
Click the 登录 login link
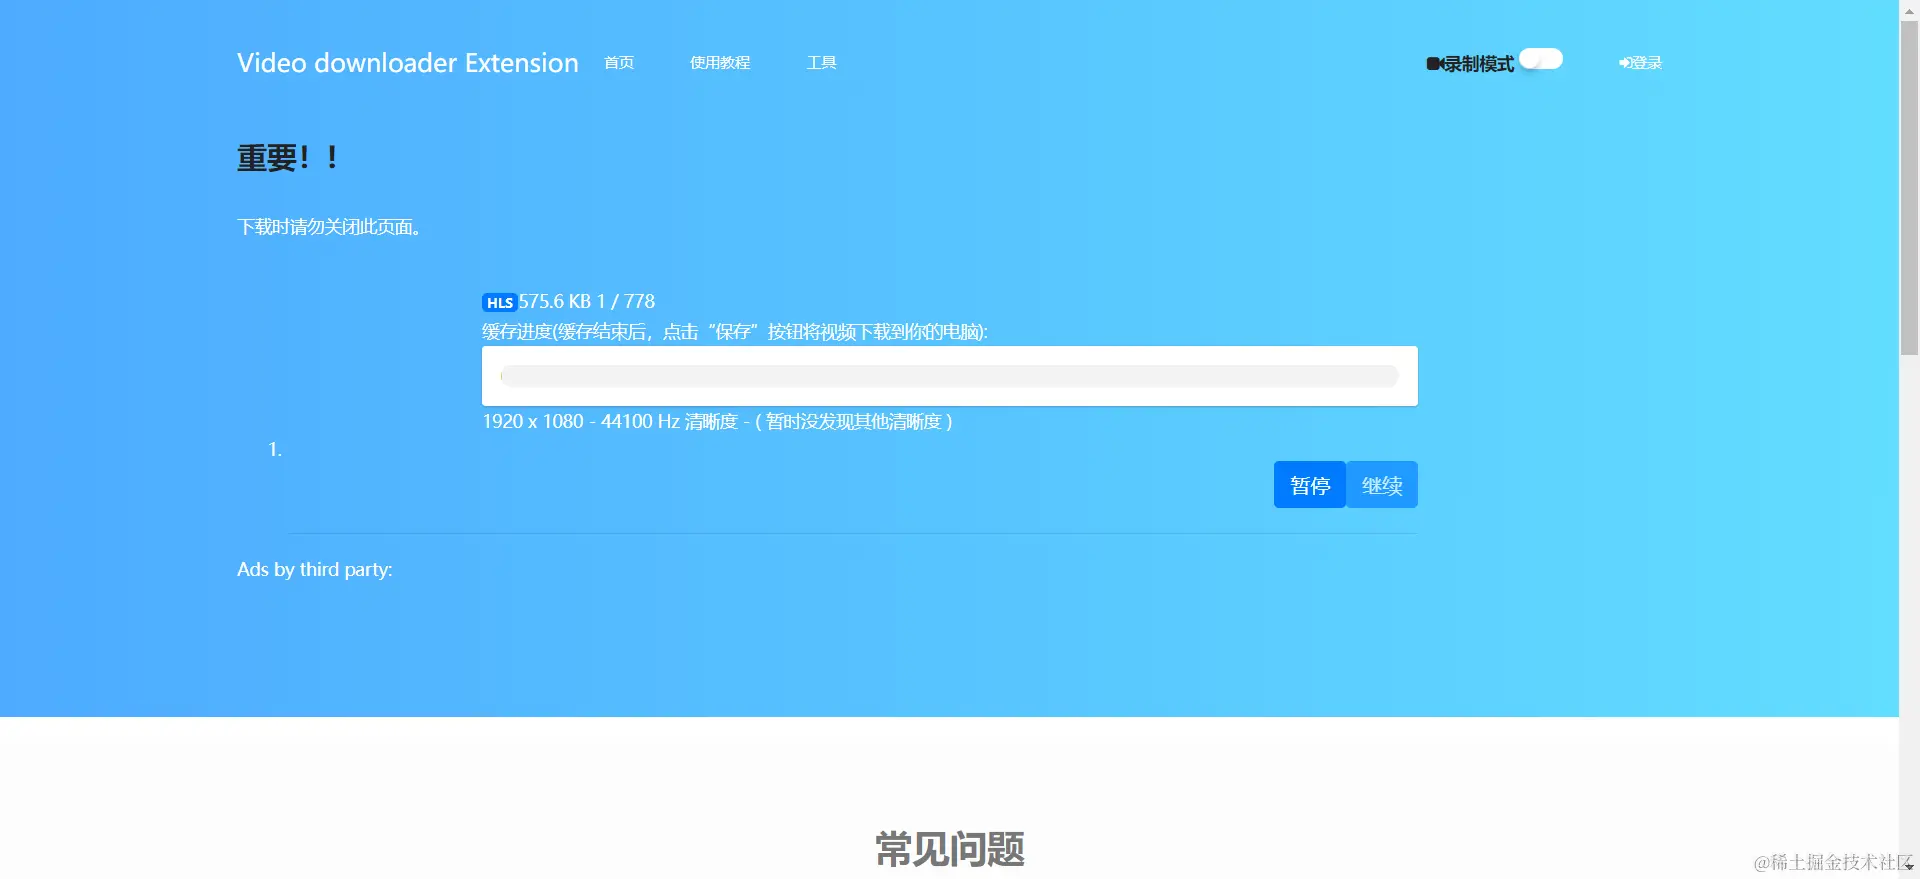click(1640, 63)
